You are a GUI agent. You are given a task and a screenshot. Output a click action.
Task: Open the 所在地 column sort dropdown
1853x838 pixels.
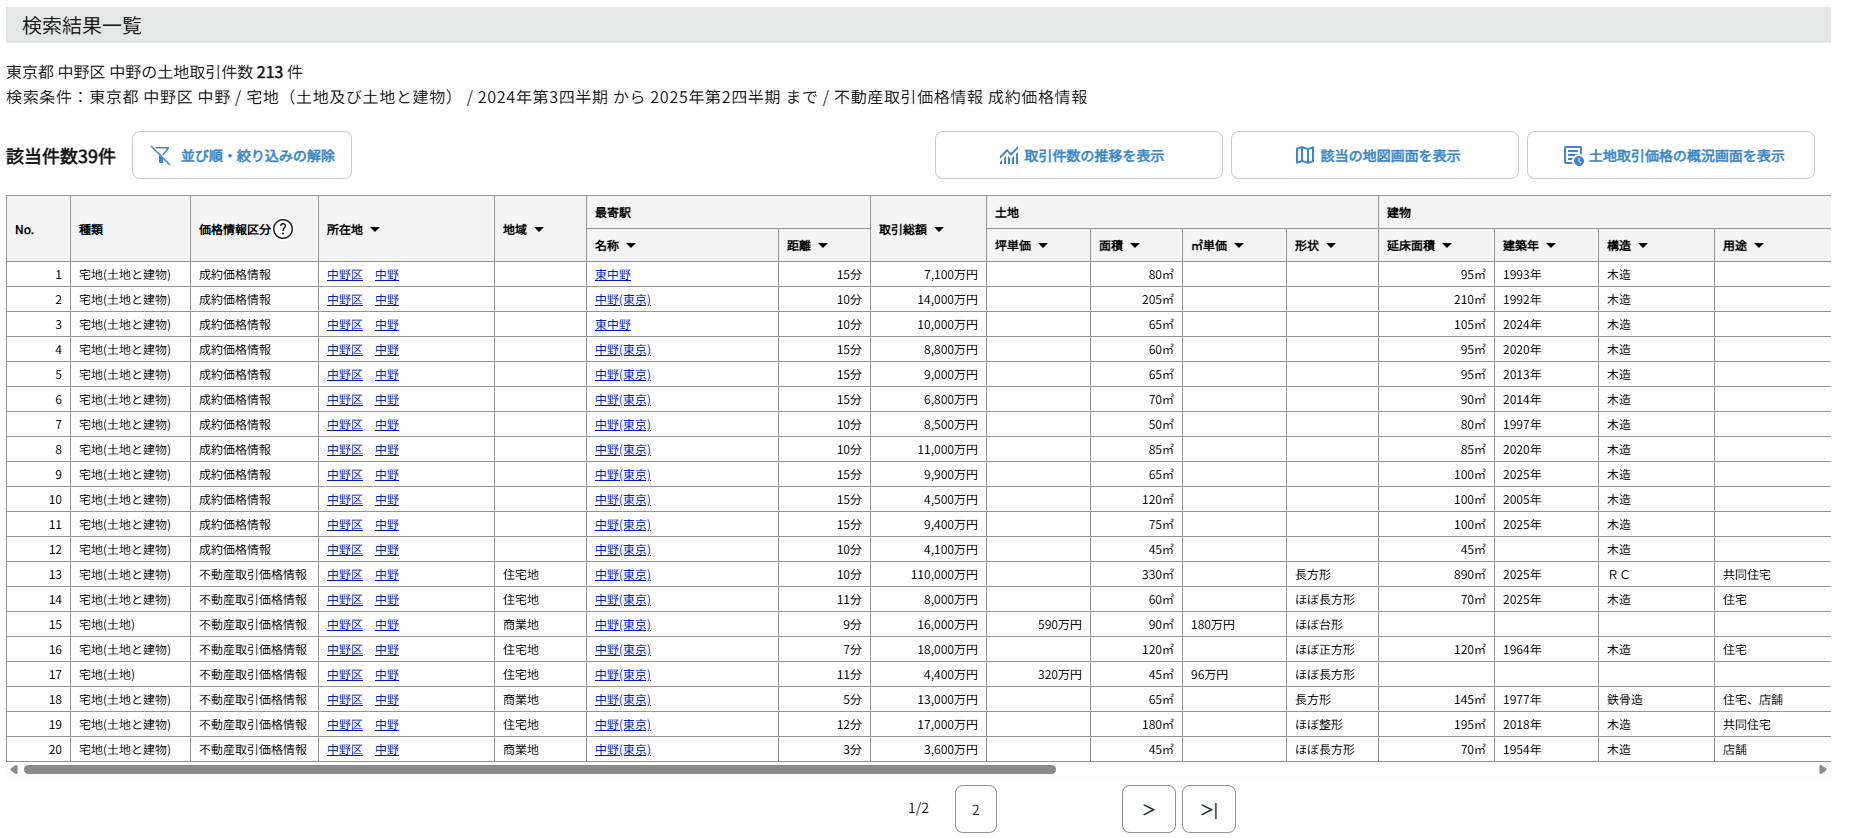coord(375,230)
